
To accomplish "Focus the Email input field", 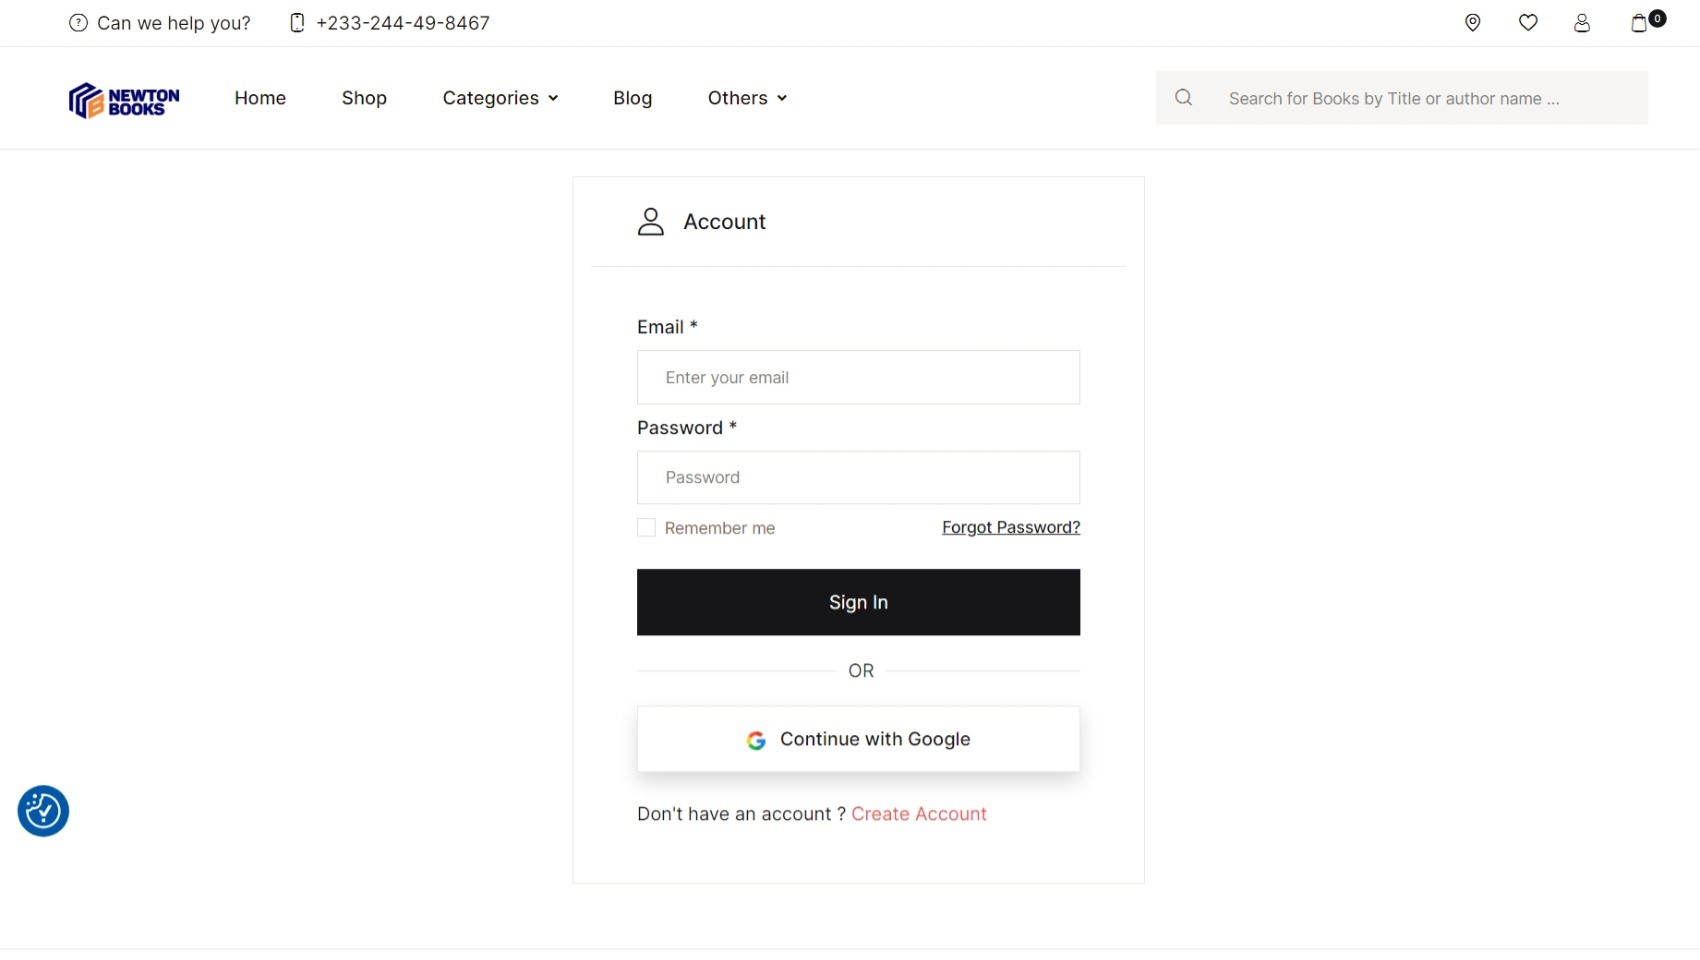I will click(x=858, y=377).
